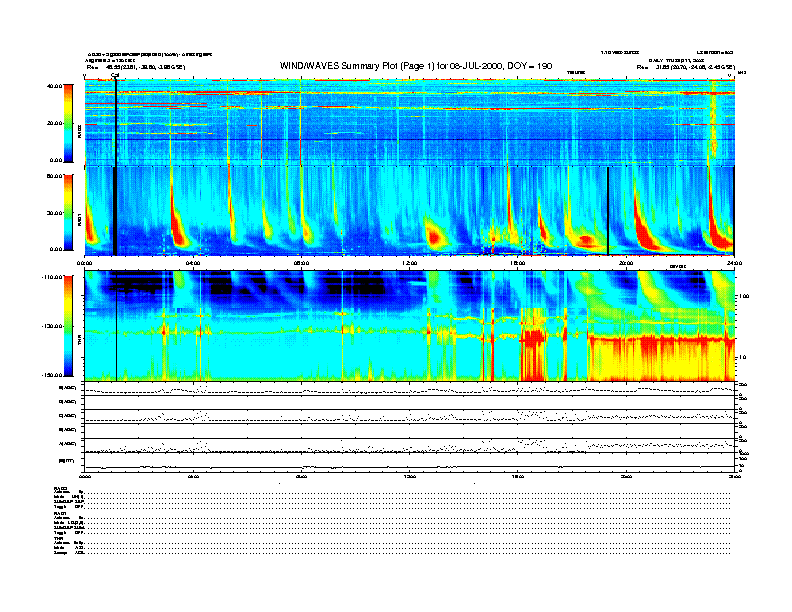Click the WIND/WAVES Summary Plot title

416,66
